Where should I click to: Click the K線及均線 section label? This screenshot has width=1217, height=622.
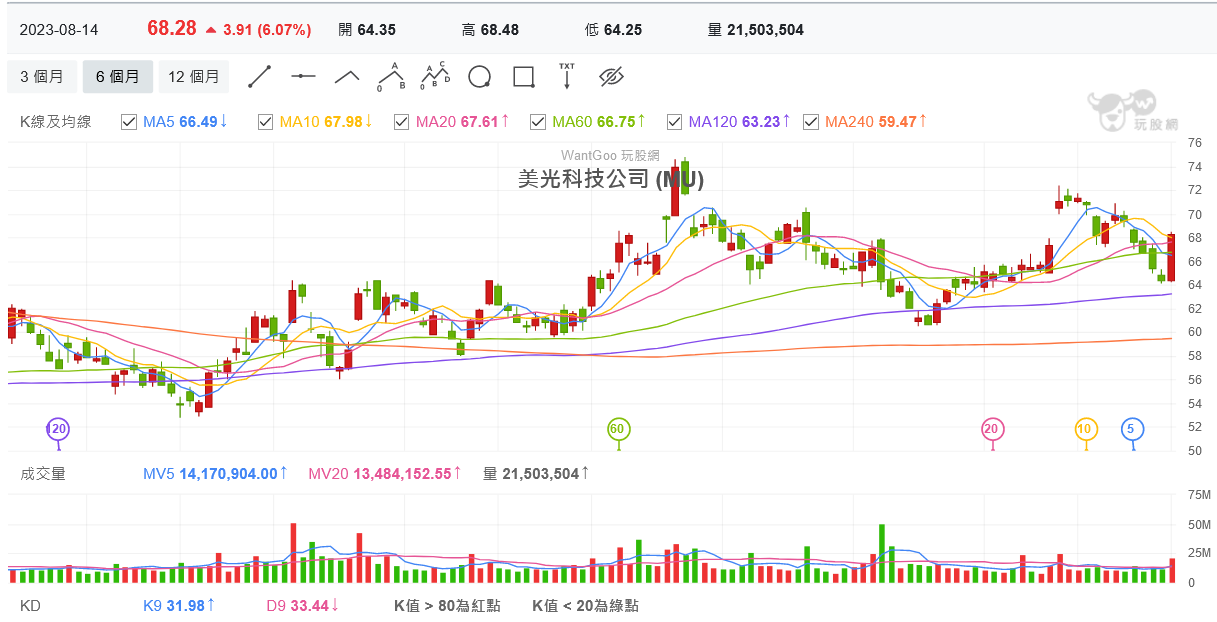56,122
